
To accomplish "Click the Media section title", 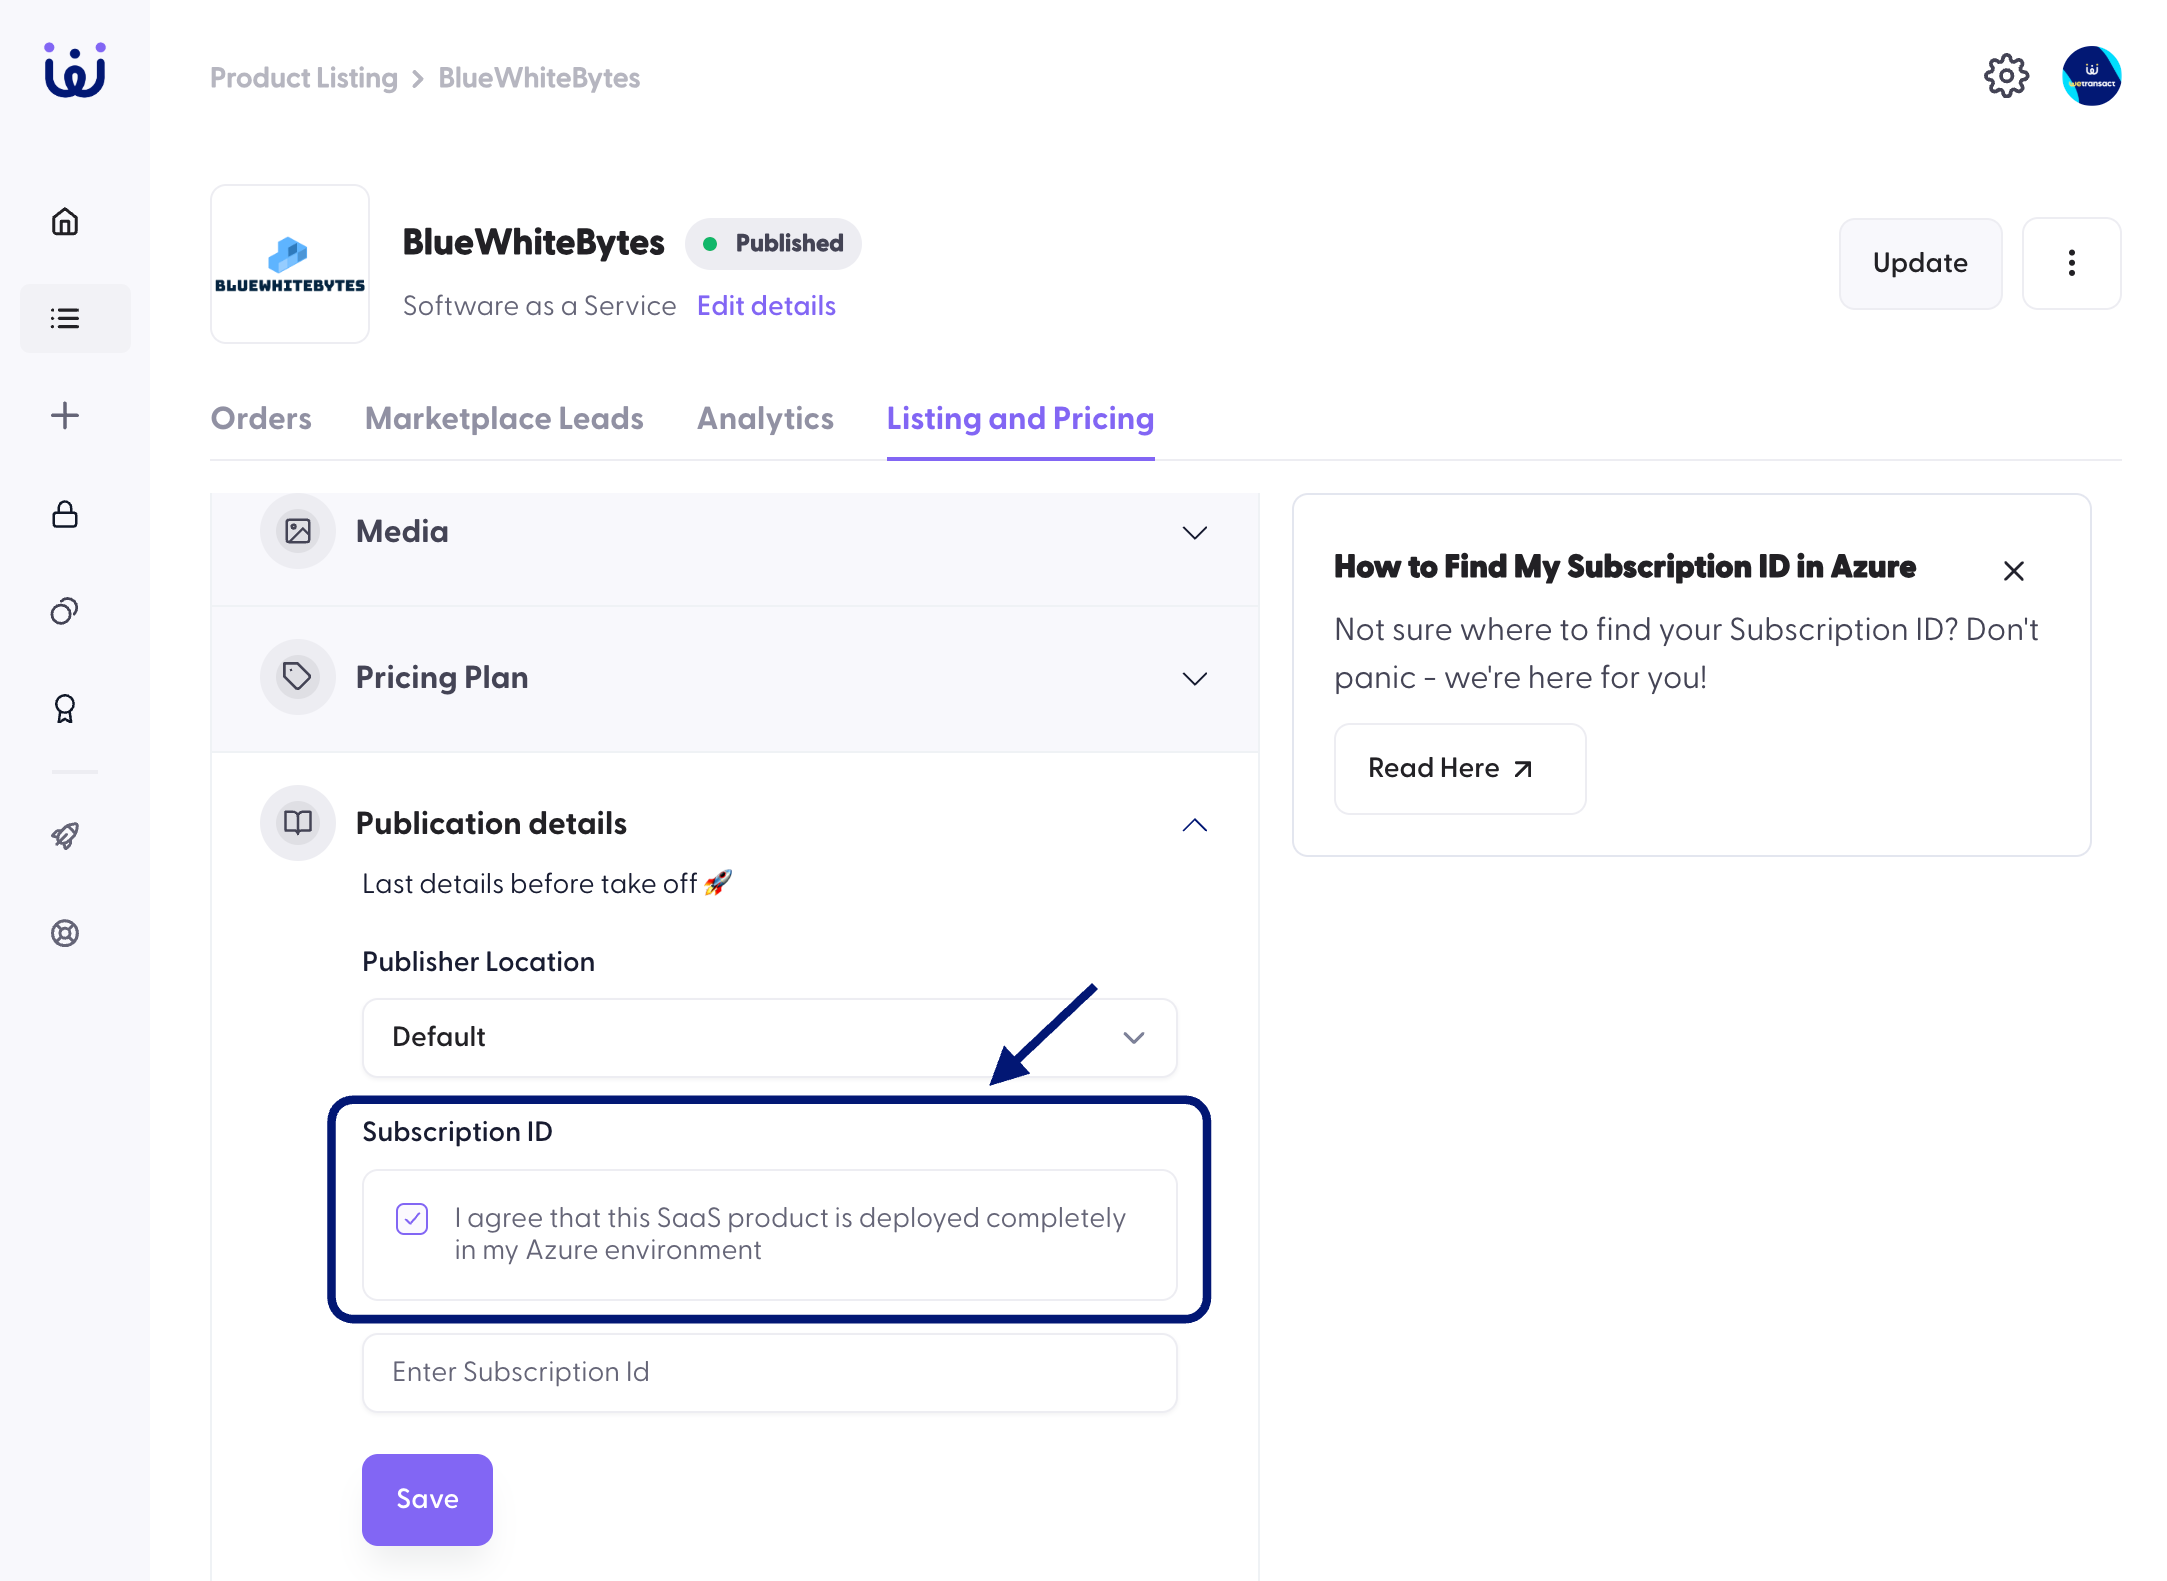I will tap(402, 531).
